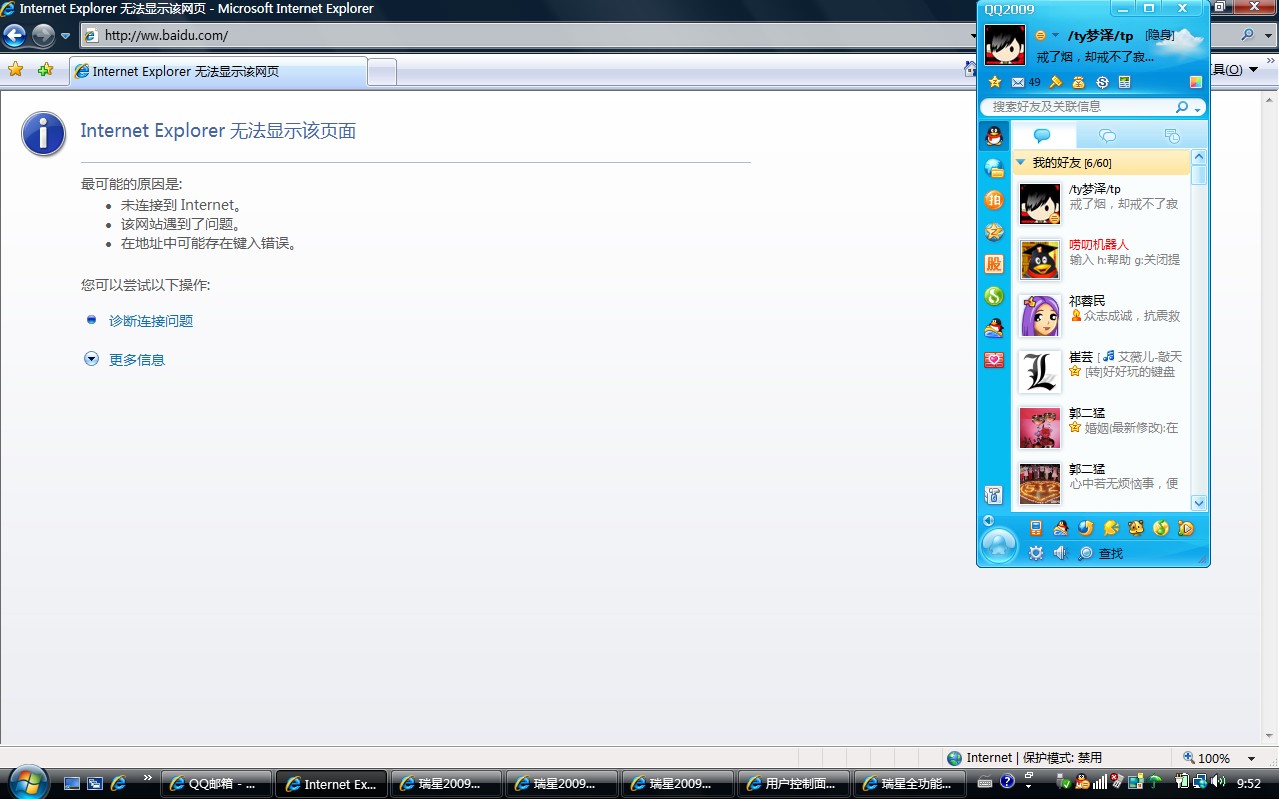This screenshot has height=799, width=1279.
Task: Click the mobile phone icon in QQ bottom bar
Action: point(1036,528)
